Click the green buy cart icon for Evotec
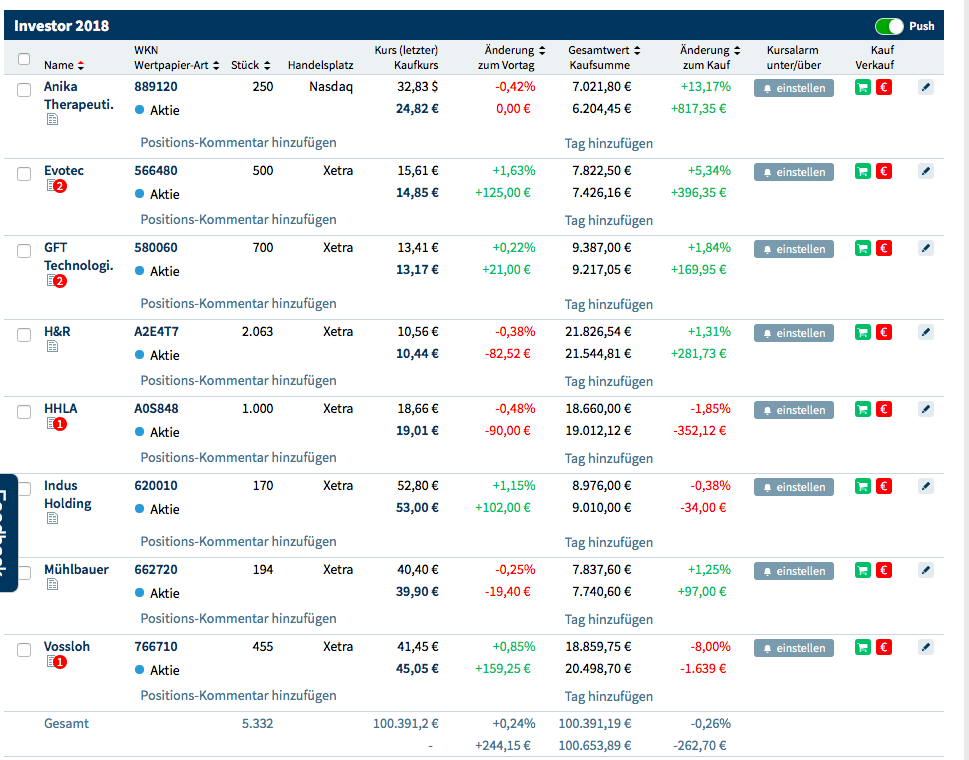This screenshot has height=760, width=969. [863, 171]
